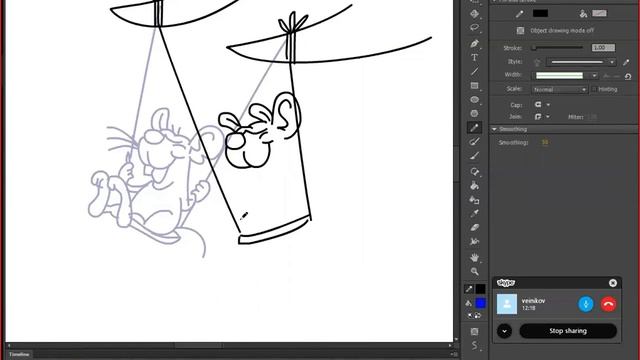The width and height of the screenshot is (640, 360).
Task: Click the edit stroke style pencil icon
Action: click(x=626, y=62)
